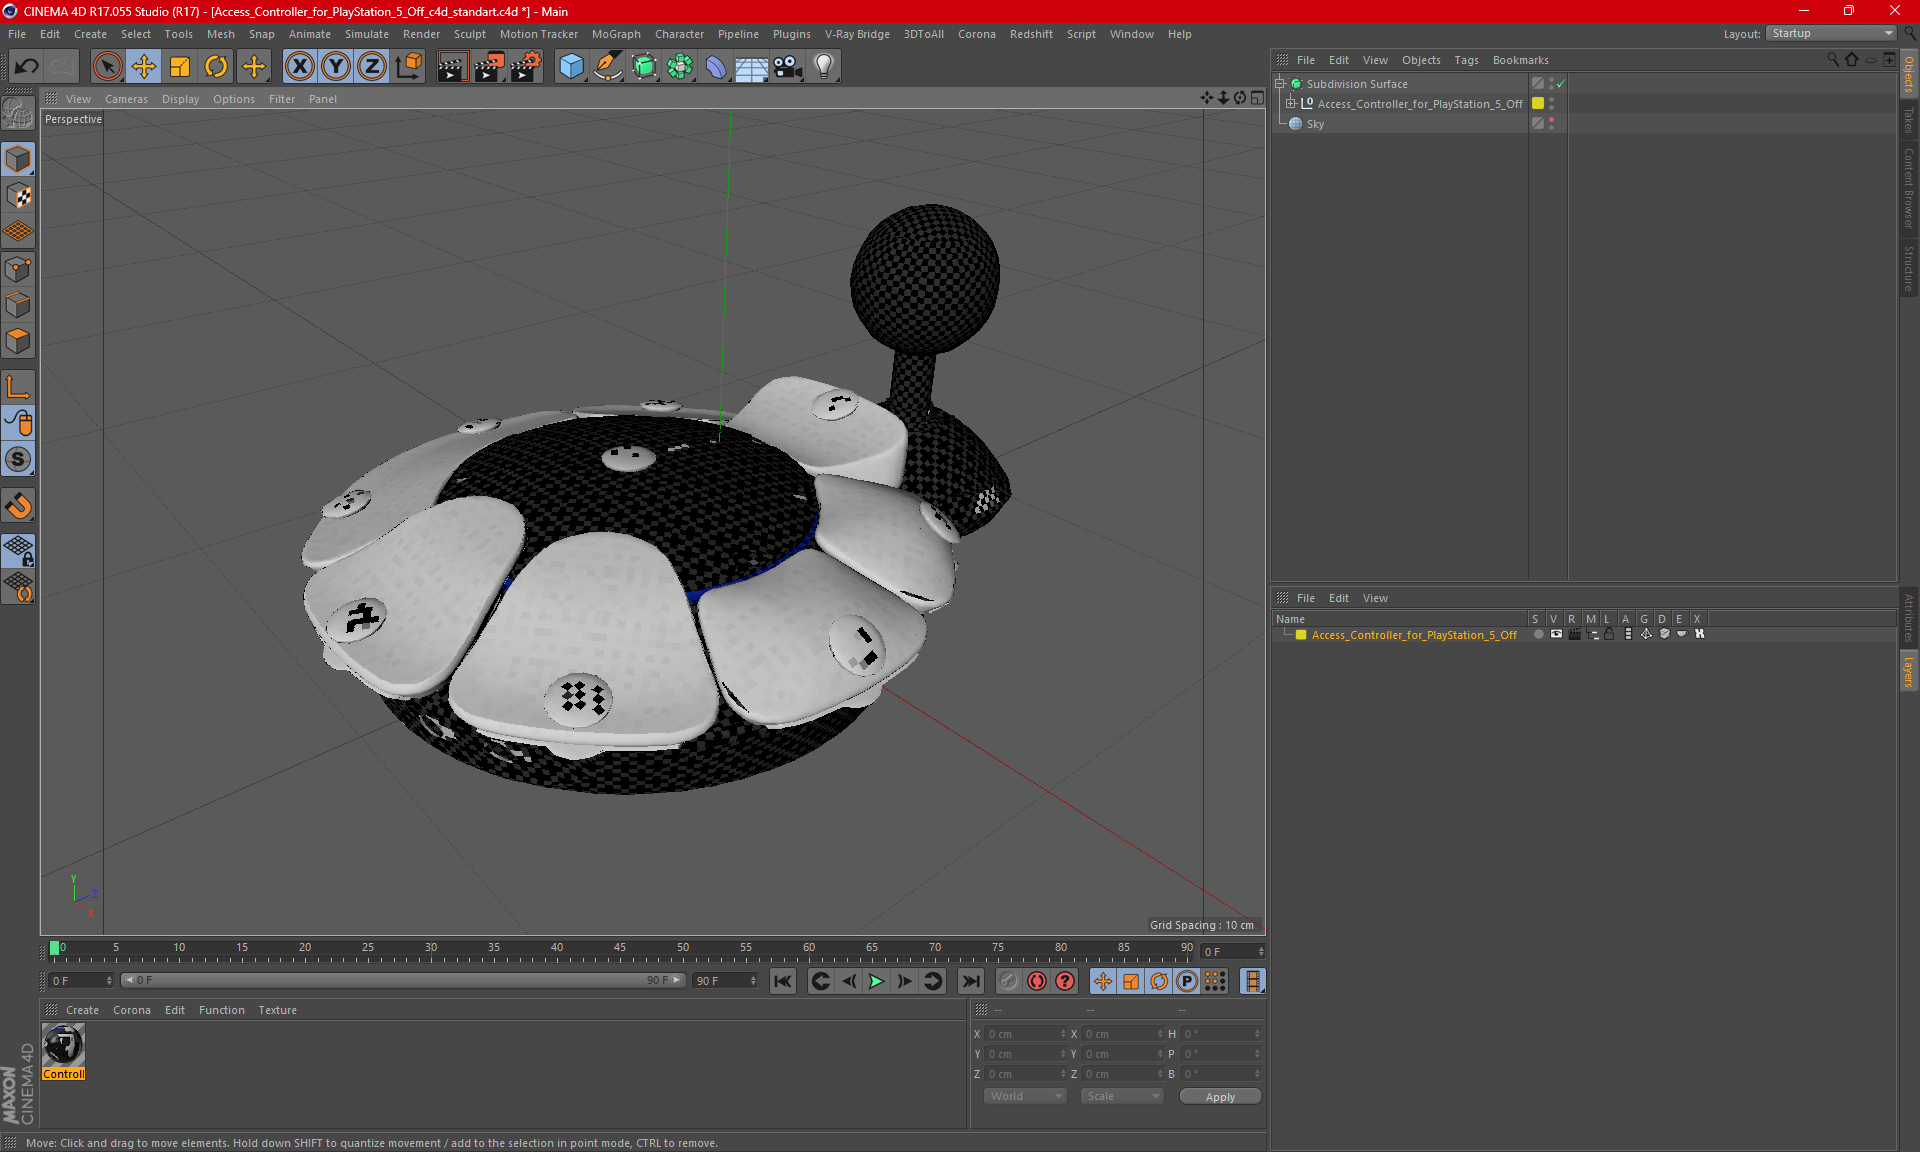Select the Sky object

coord(1315,124)
